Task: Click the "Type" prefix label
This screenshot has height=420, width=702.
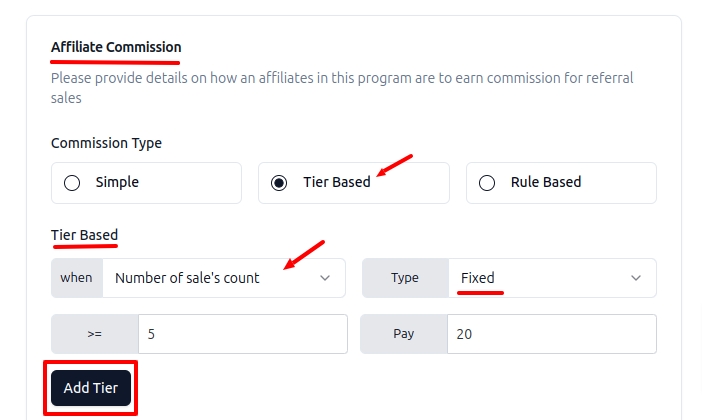Action: pyautogui.click(x=404, y=278)
